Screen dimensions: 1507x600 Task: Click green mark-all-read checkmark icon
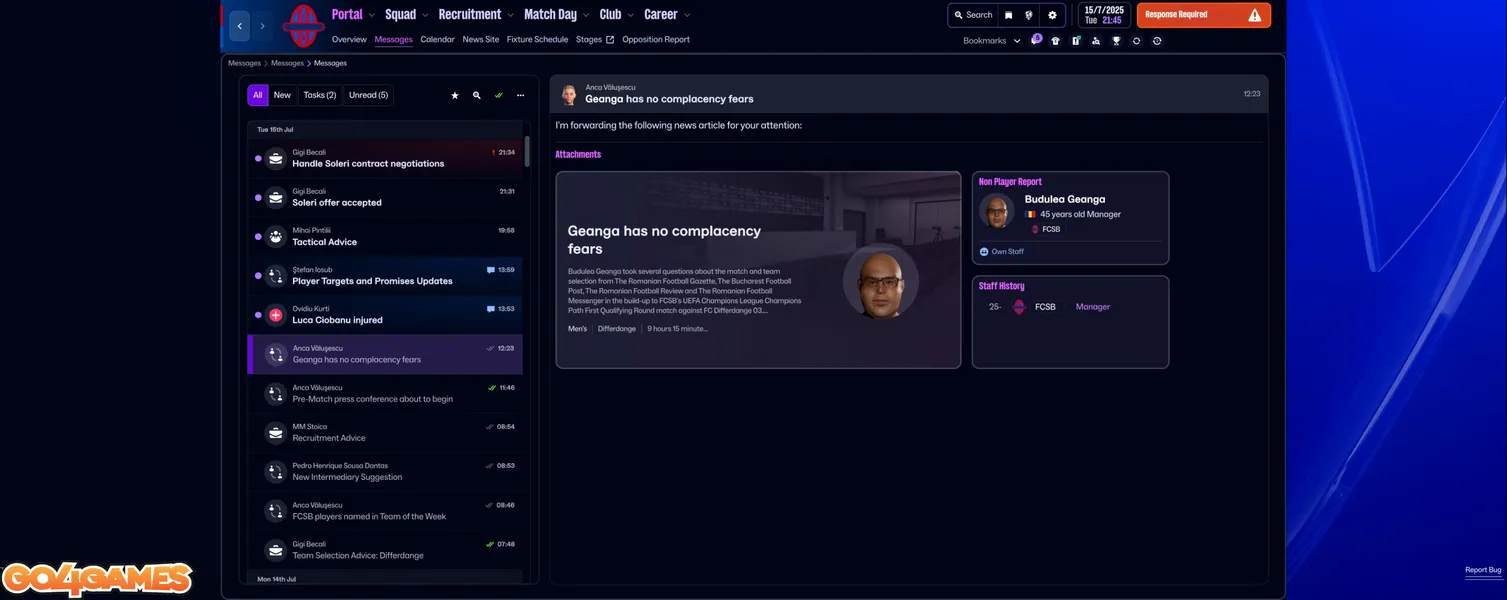point(499,96)
